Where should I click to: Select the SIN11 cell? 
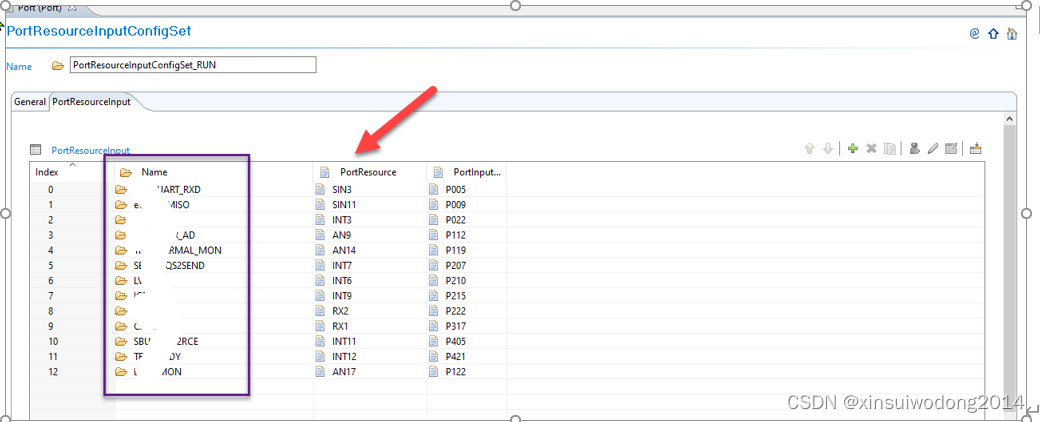344,205
